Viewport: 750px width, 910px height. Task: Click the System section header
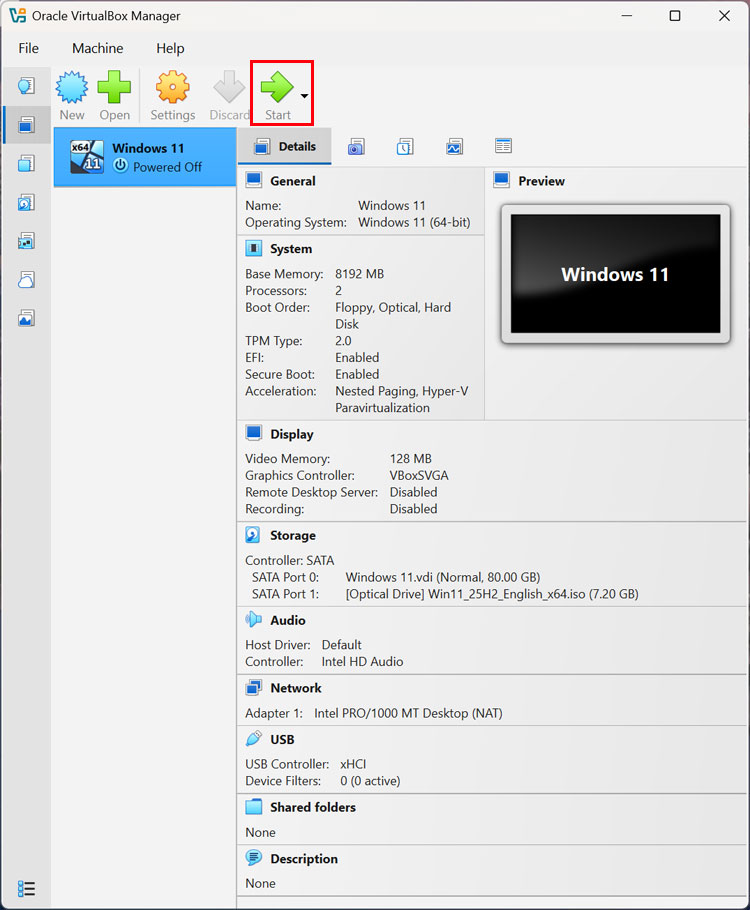[291, 249]
